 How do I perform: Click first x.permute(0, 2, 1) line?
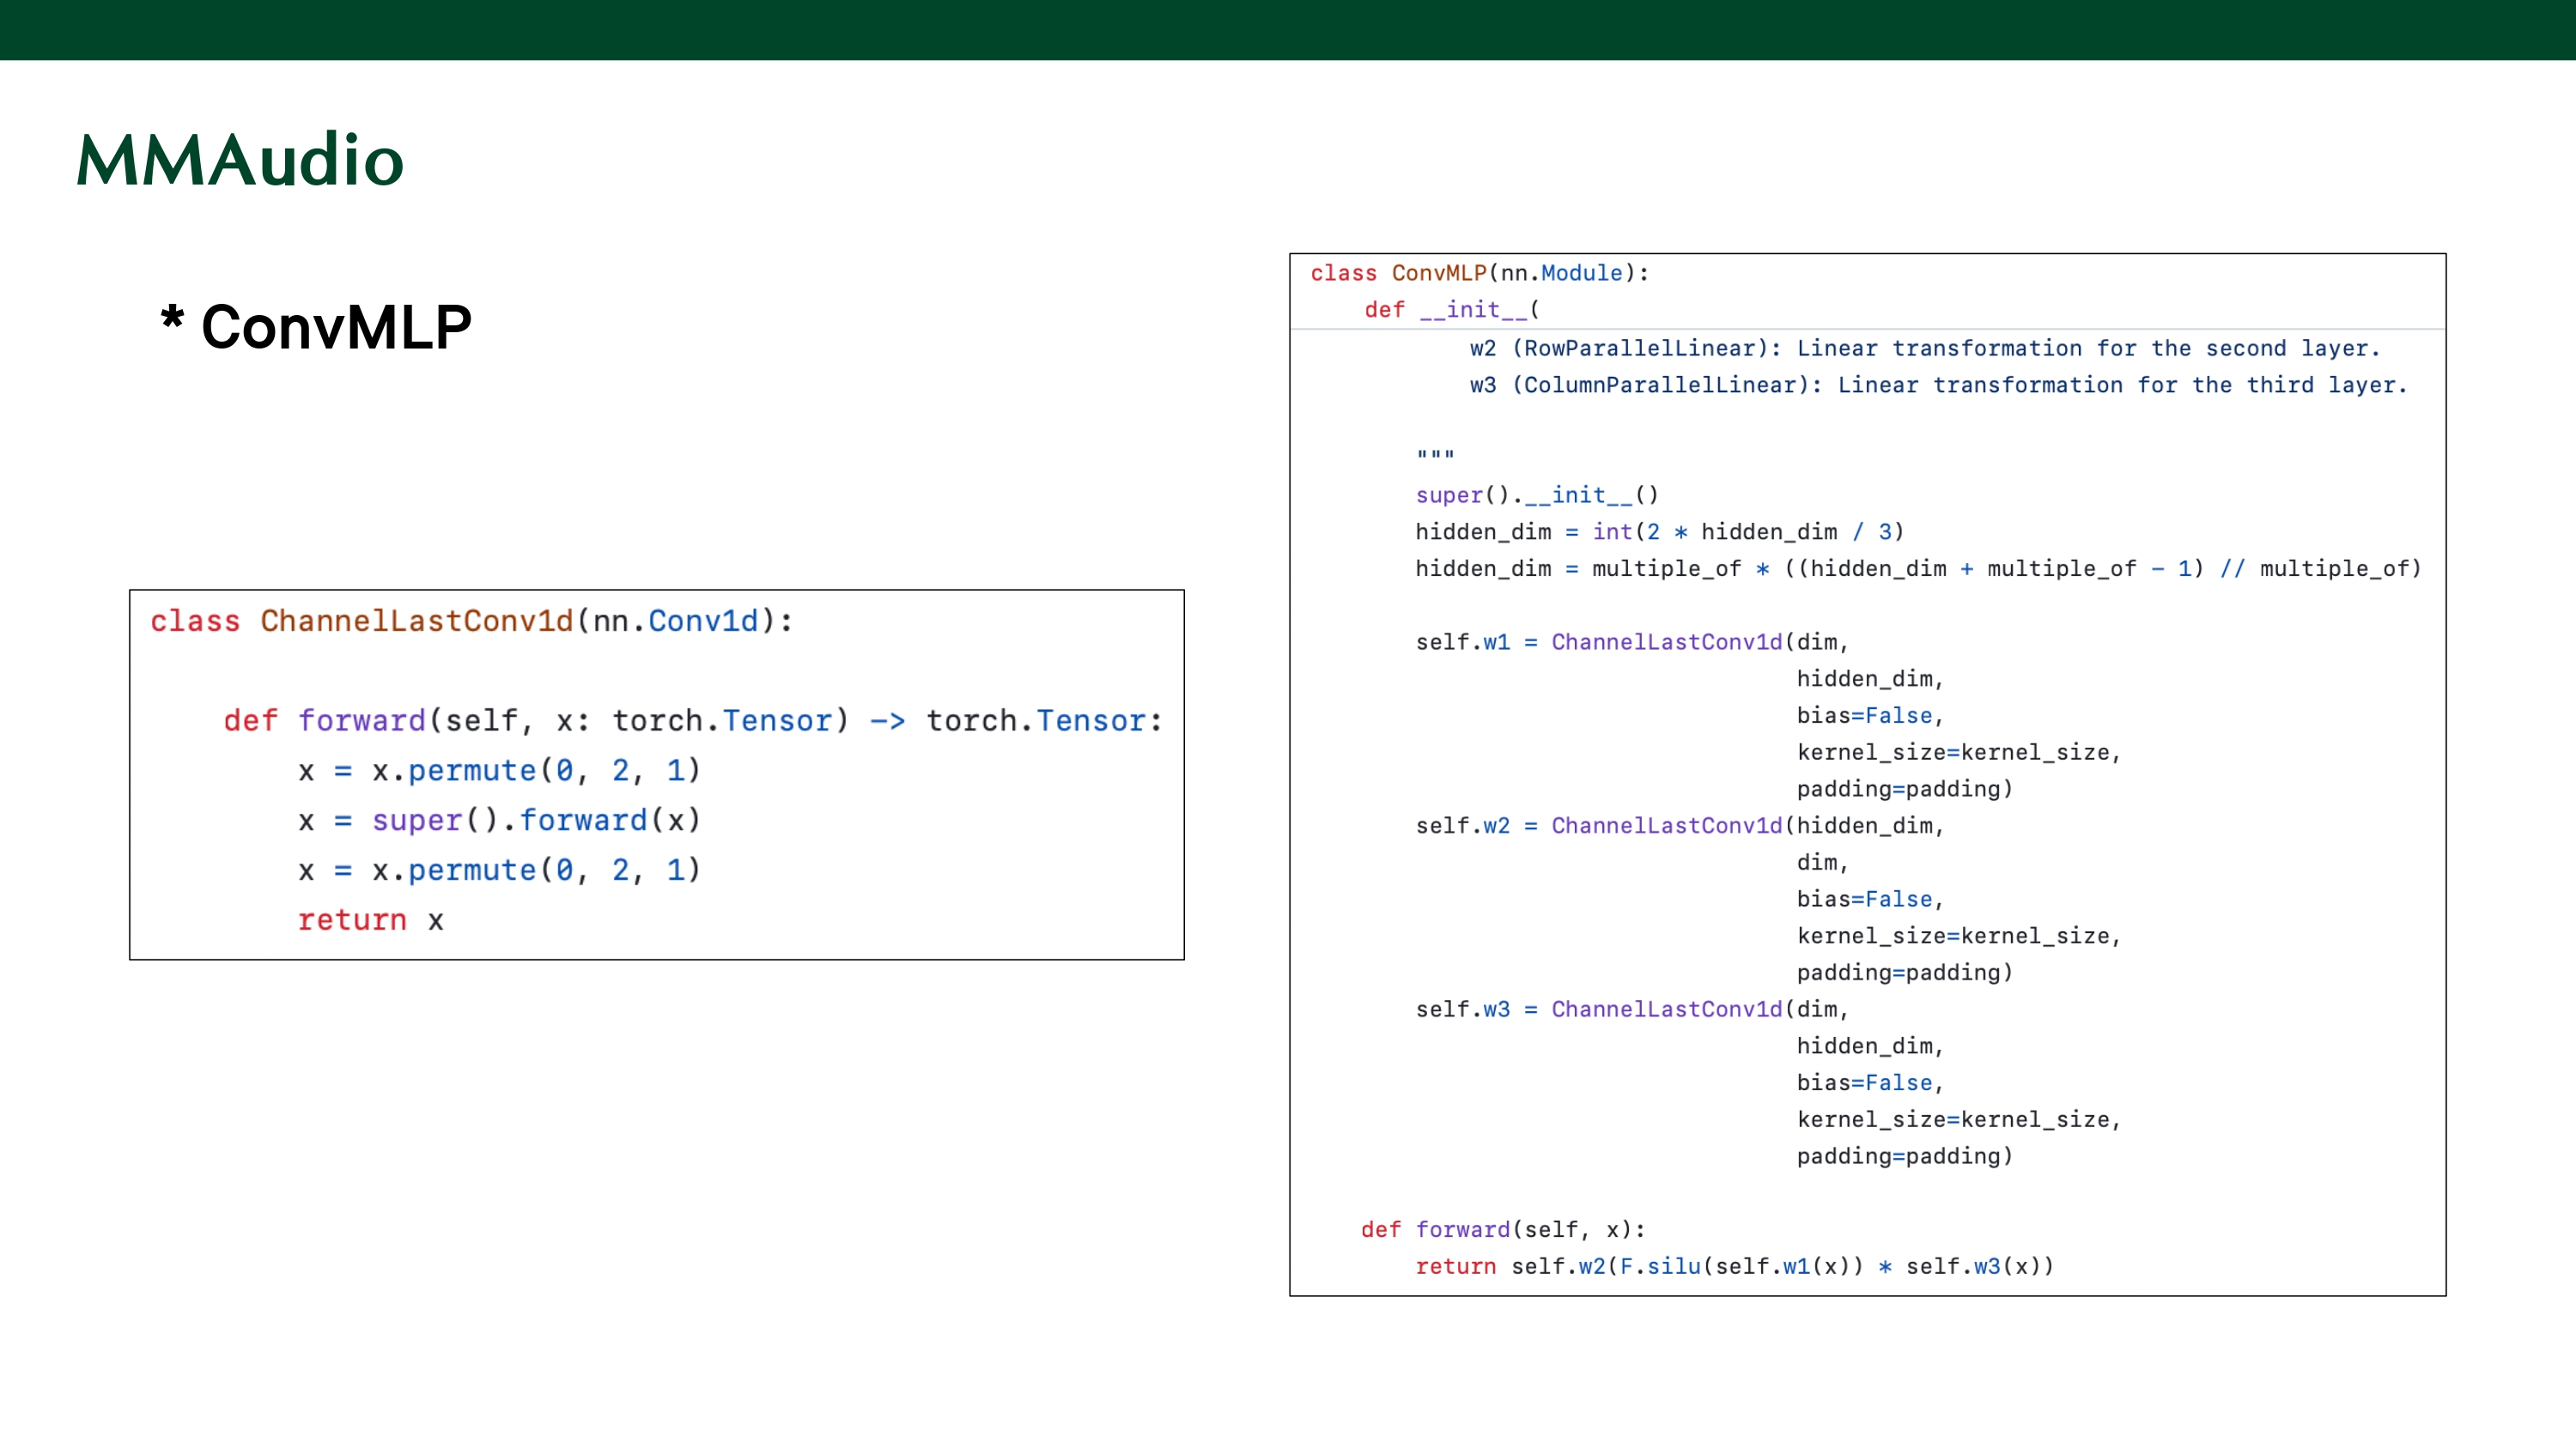click(x=499, y=770)
